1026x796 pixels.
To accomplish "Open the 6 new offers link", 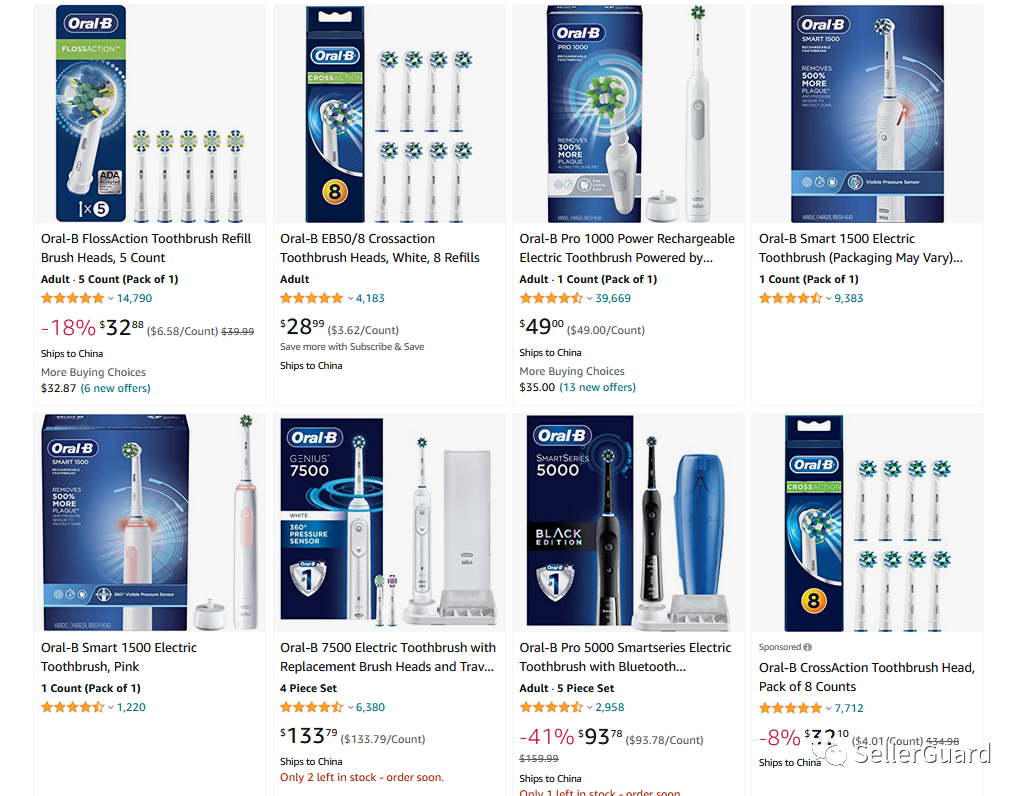I will coord(115,388).
